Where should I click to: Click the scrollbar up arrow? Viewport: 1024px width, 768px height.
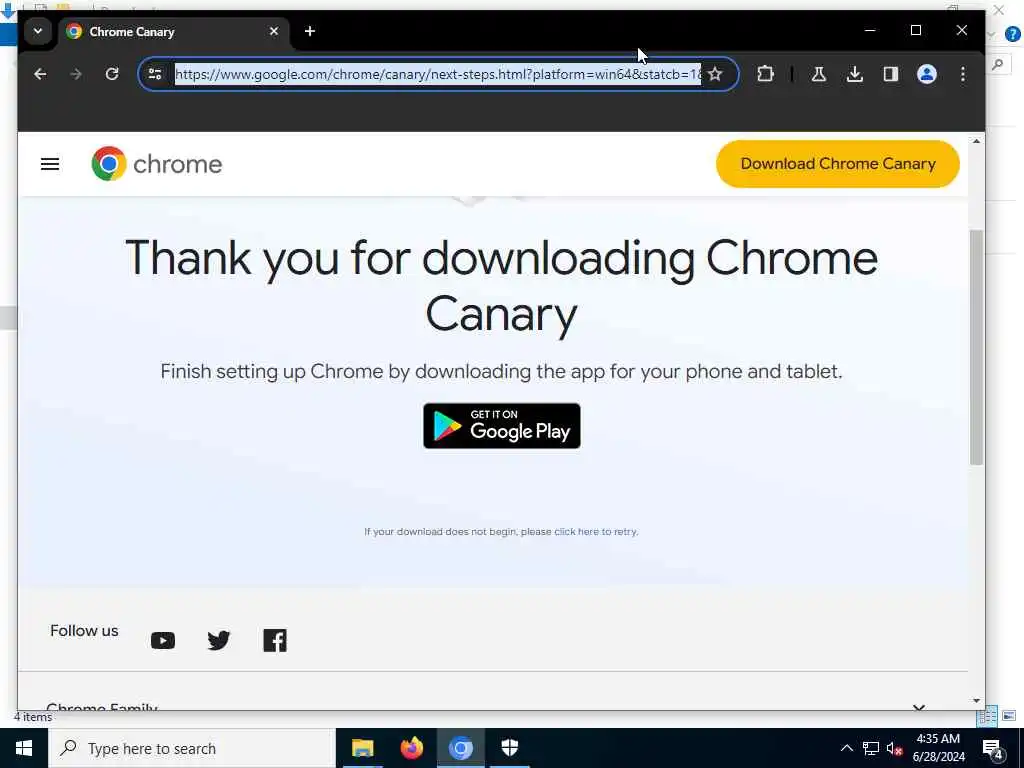(x=976, y=141)
